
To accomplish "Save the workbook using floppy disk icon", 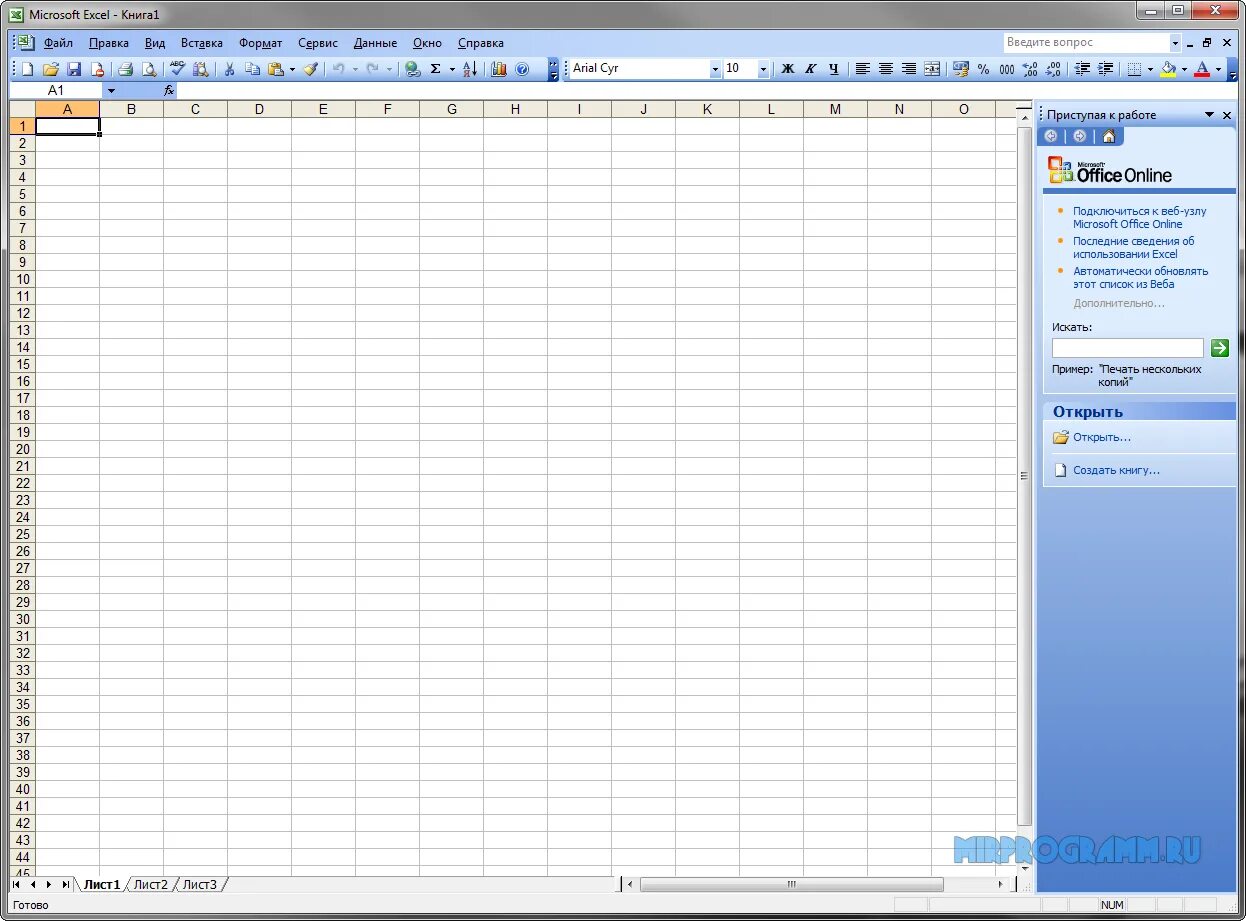I will [x=74, y=69].
